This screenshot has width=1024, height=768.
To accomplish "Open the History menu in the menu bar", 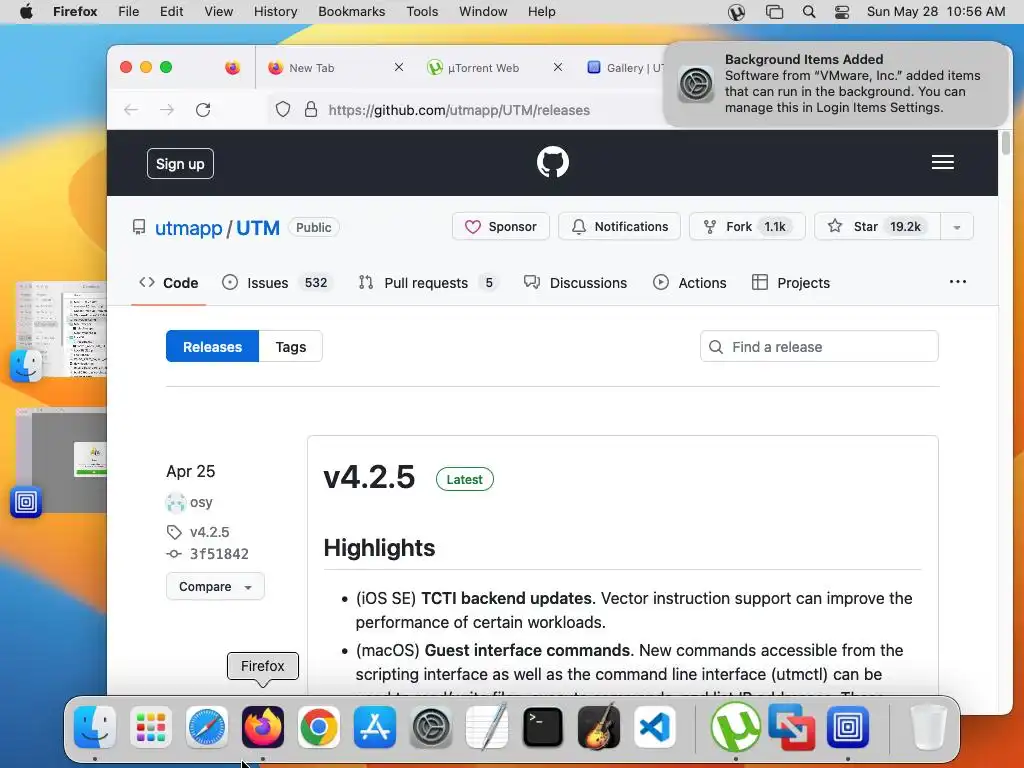I will [275, 12].
